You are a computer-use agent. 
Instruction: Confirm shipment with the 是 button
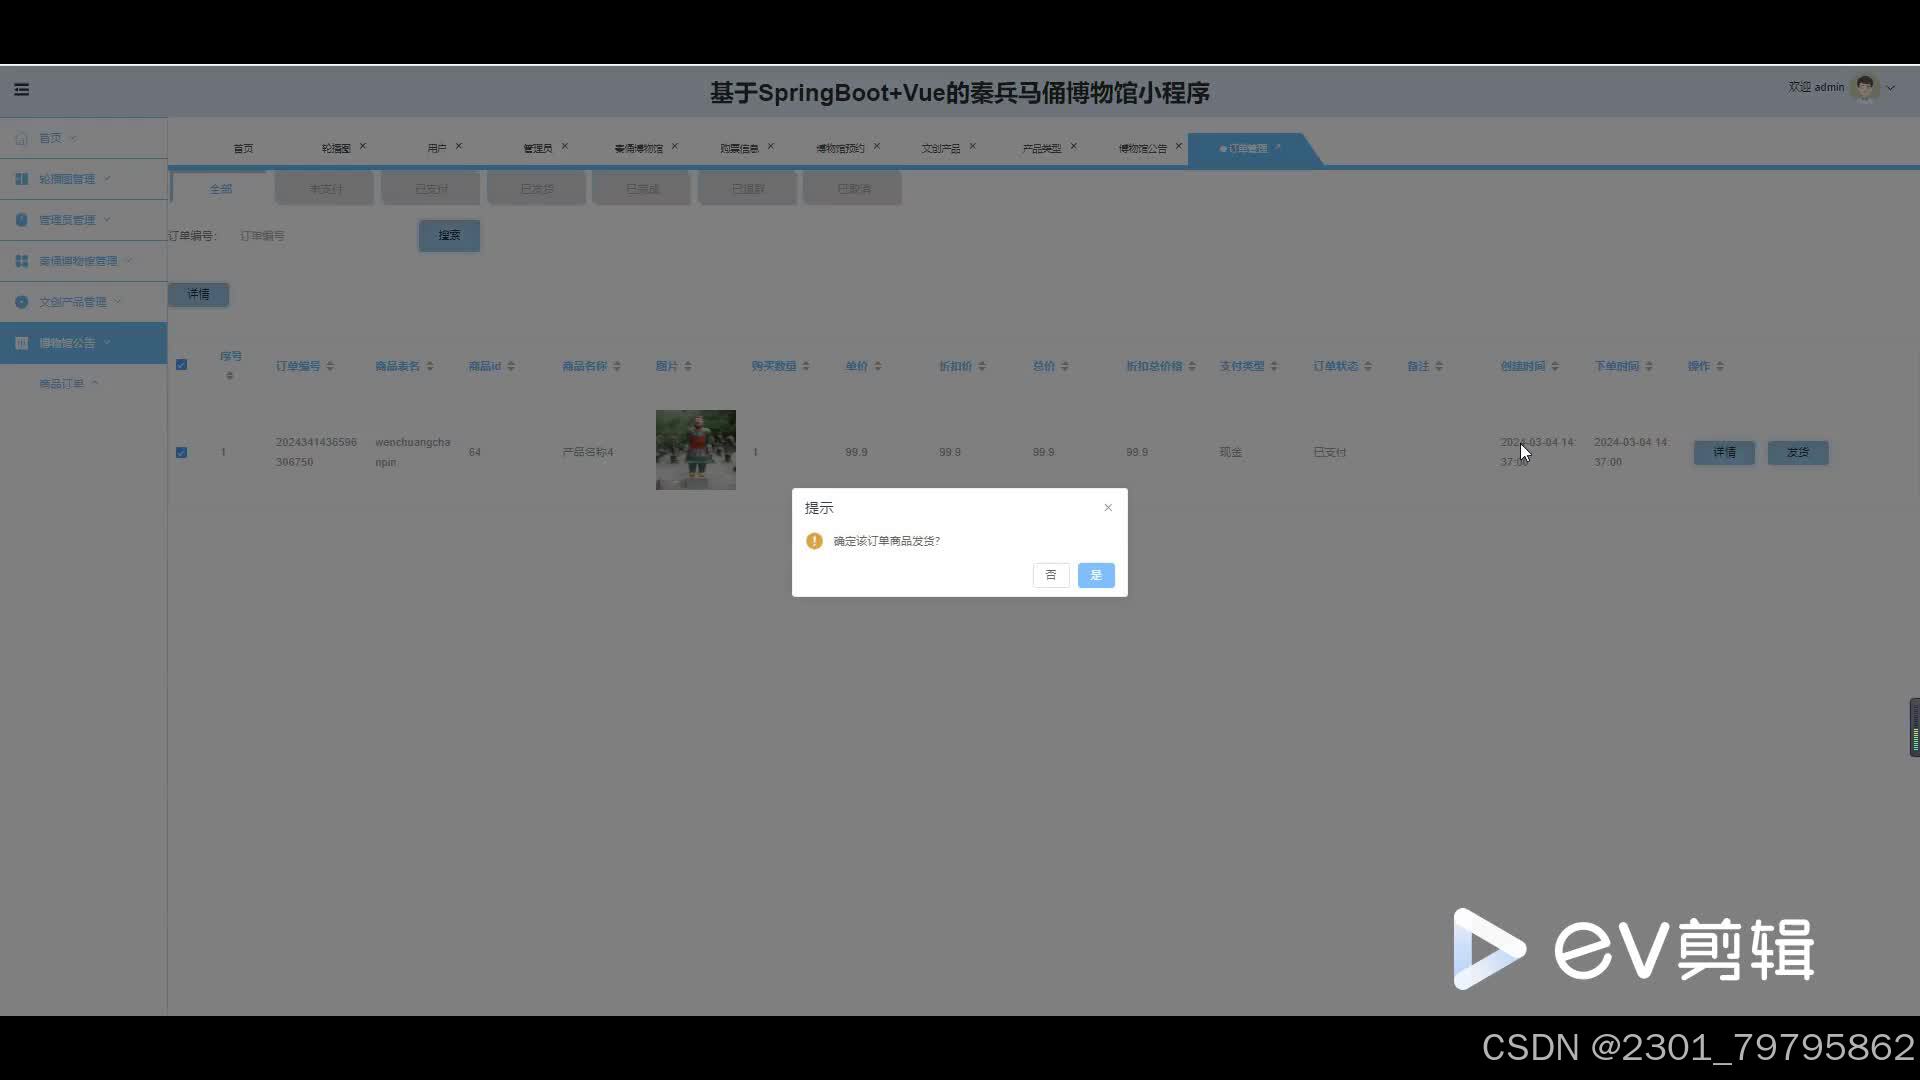1096,575
